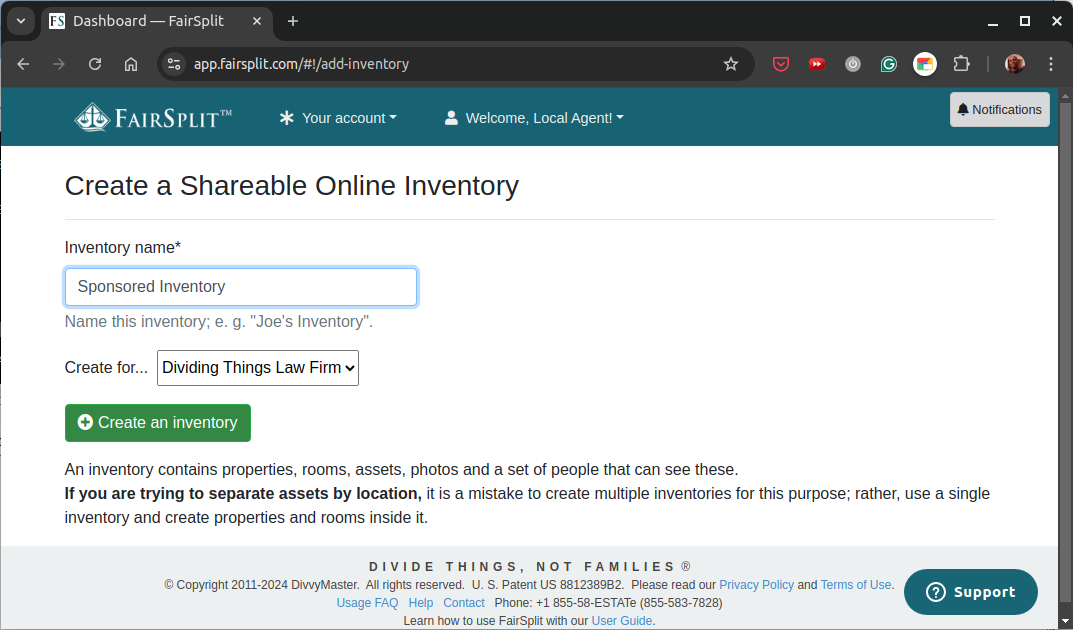
Task: Click the bell icon in Notifications
Action: (x=963, y=109)
